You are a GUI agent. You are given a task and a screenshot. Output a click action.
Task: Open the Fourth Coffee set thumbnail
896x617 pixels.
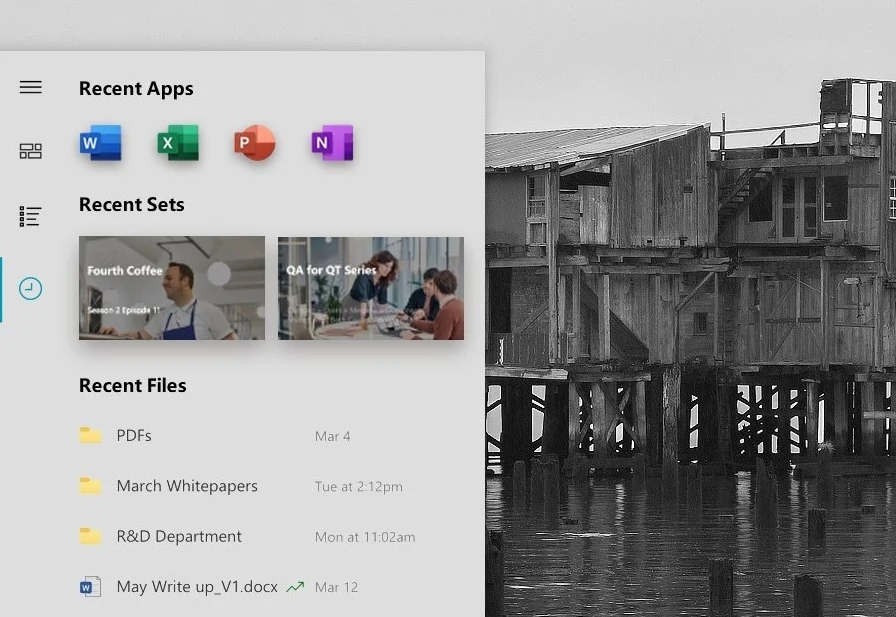tap(172, 288)
